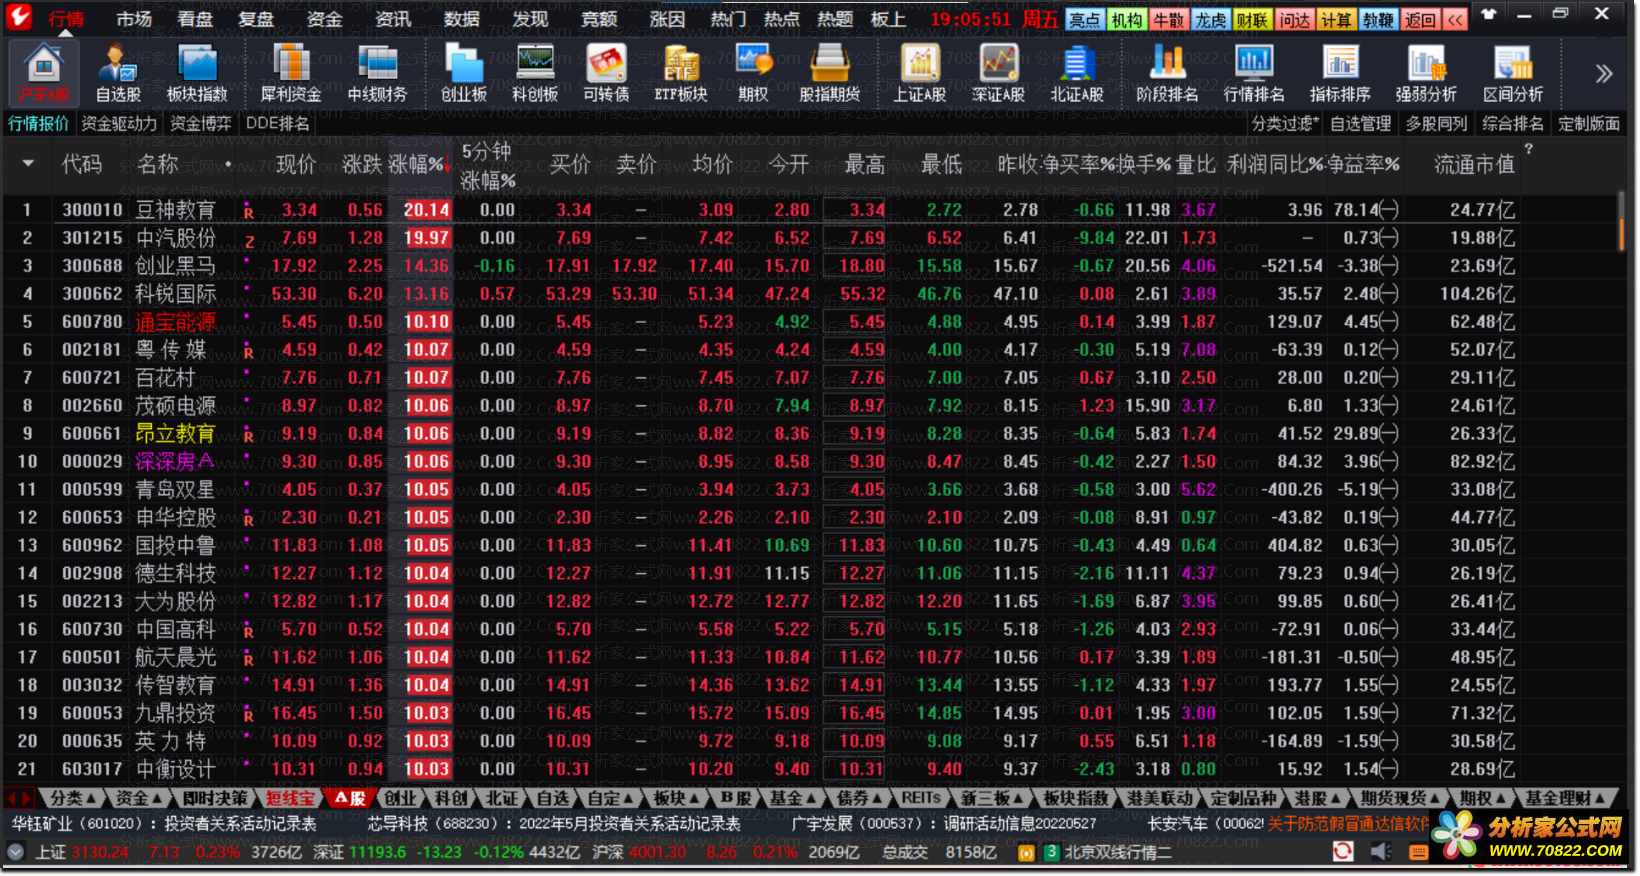This screenshot has height=876, width=1640.
Task: Select the 北证A股 toolbar icon
Action: pos(1077,74)
